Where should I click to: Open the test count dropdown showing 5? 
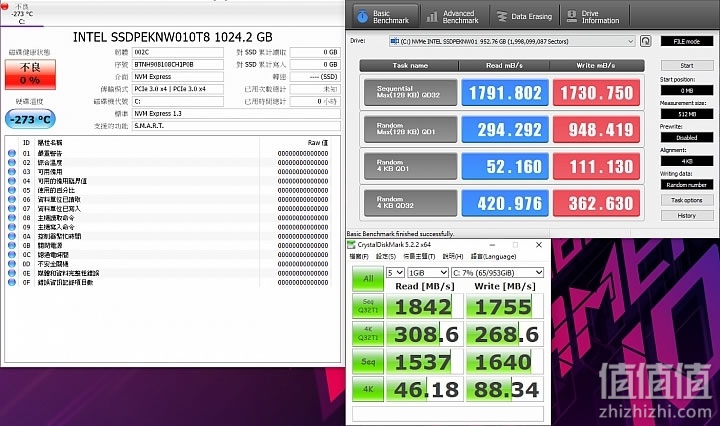click(x=395, y=273)
